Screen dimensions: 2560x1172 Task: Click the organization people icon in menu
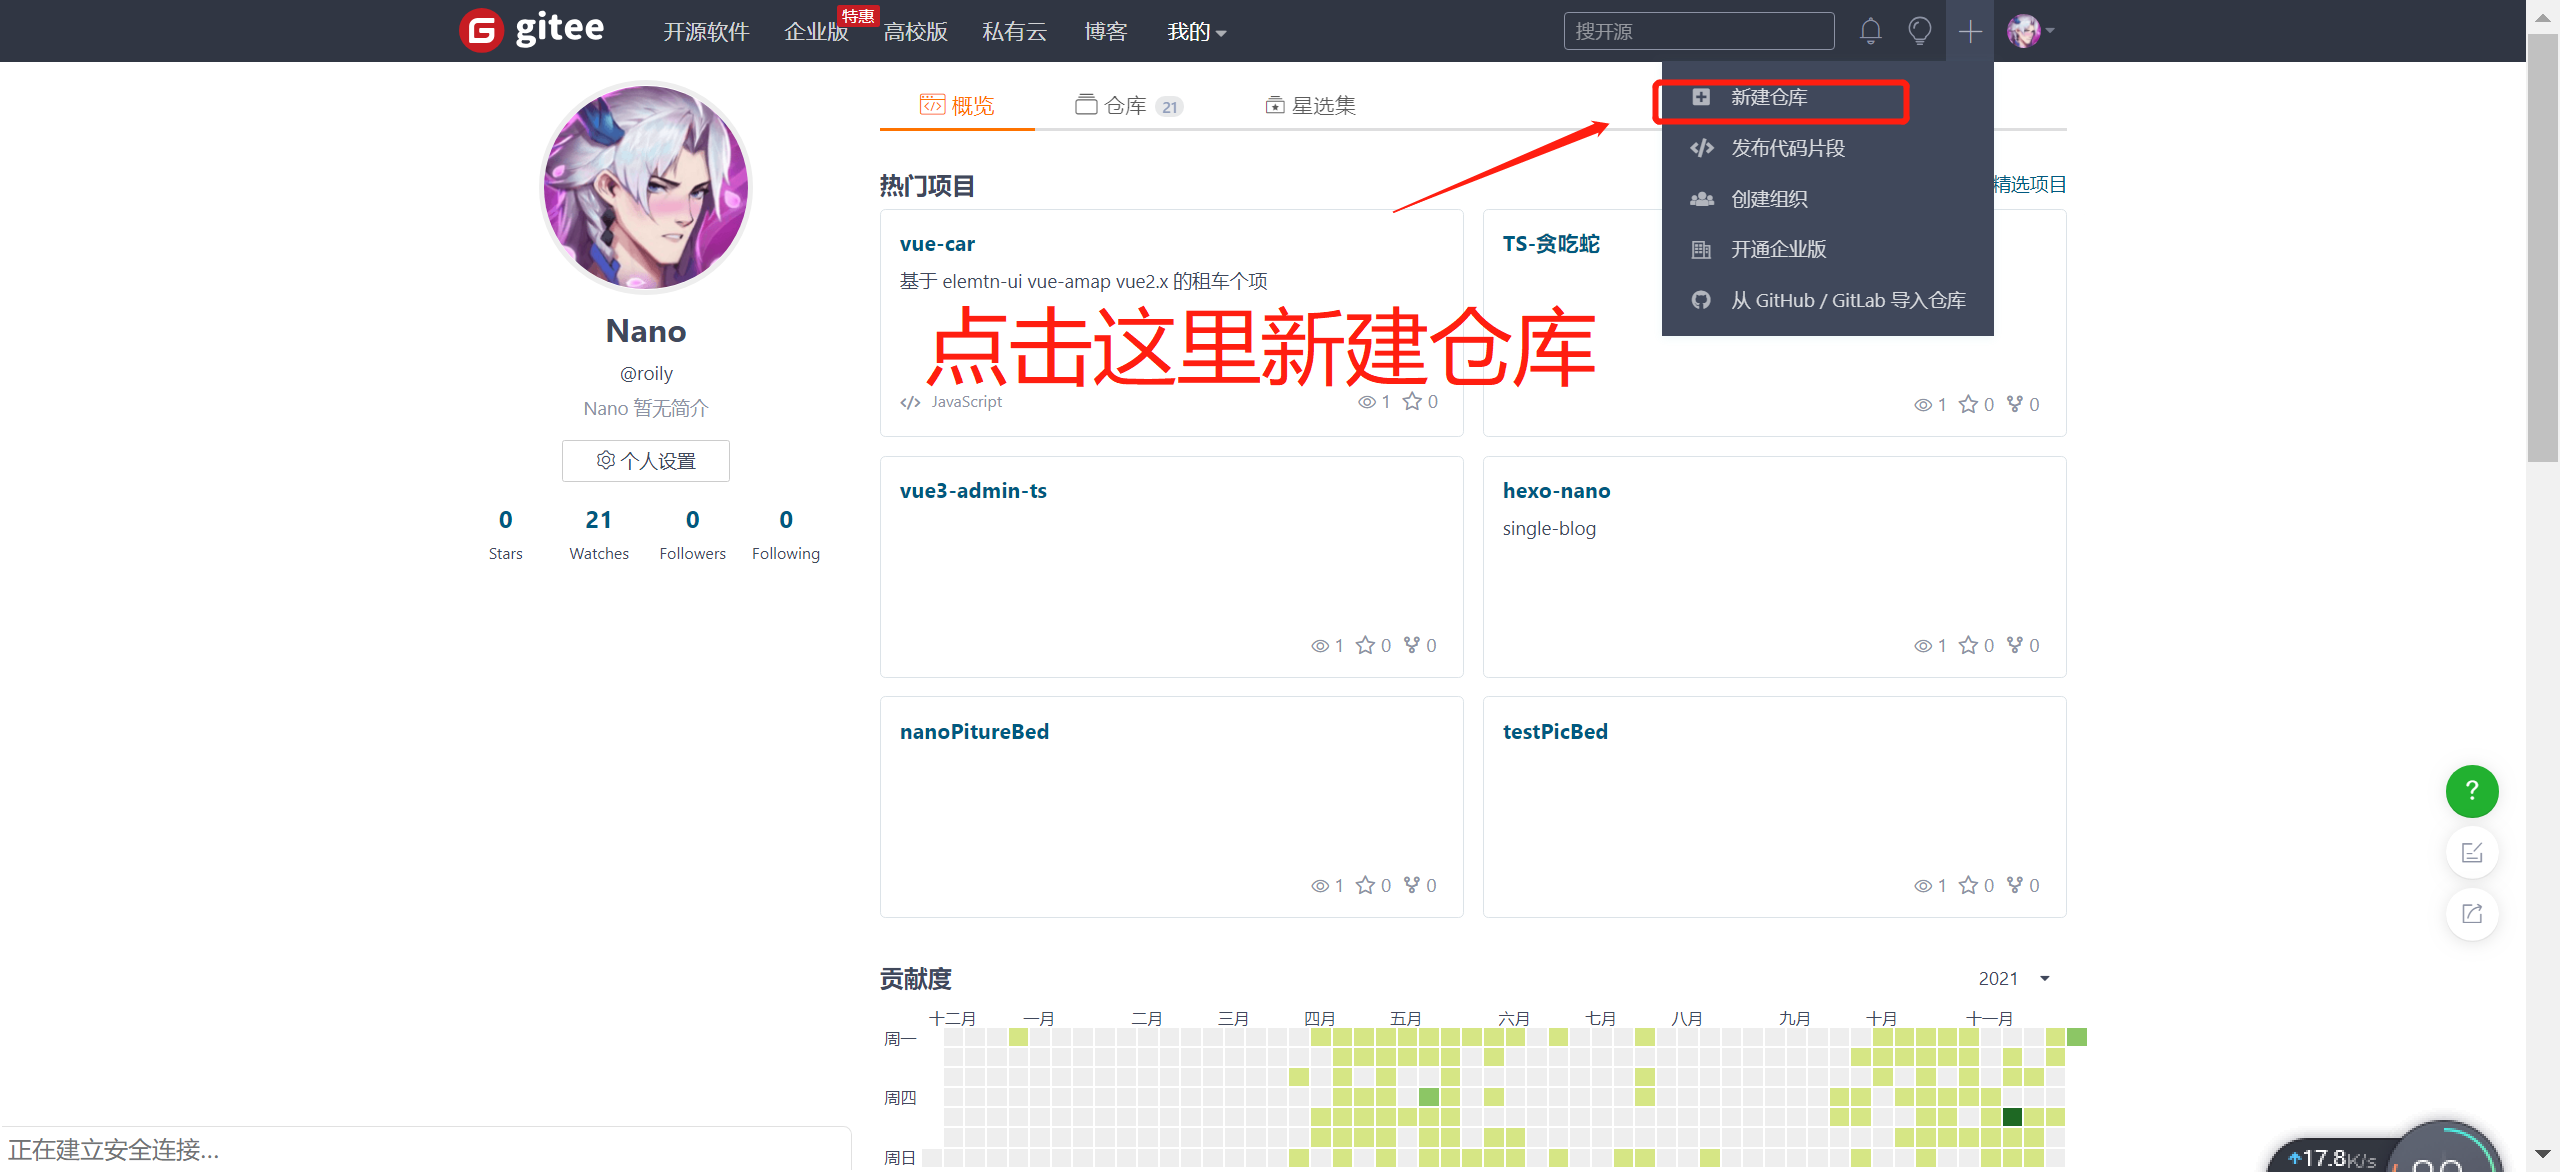point(1701,199)
